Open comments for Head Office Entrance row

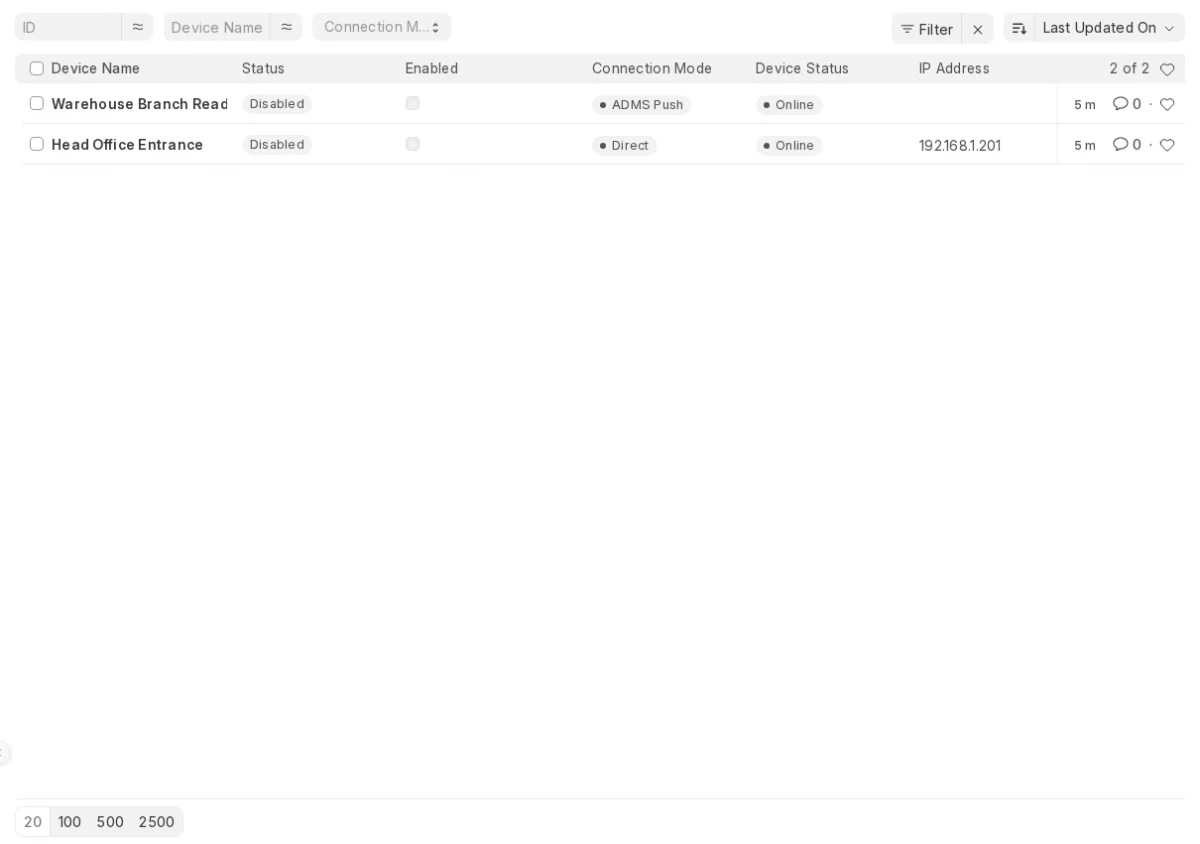(1127, 145)
